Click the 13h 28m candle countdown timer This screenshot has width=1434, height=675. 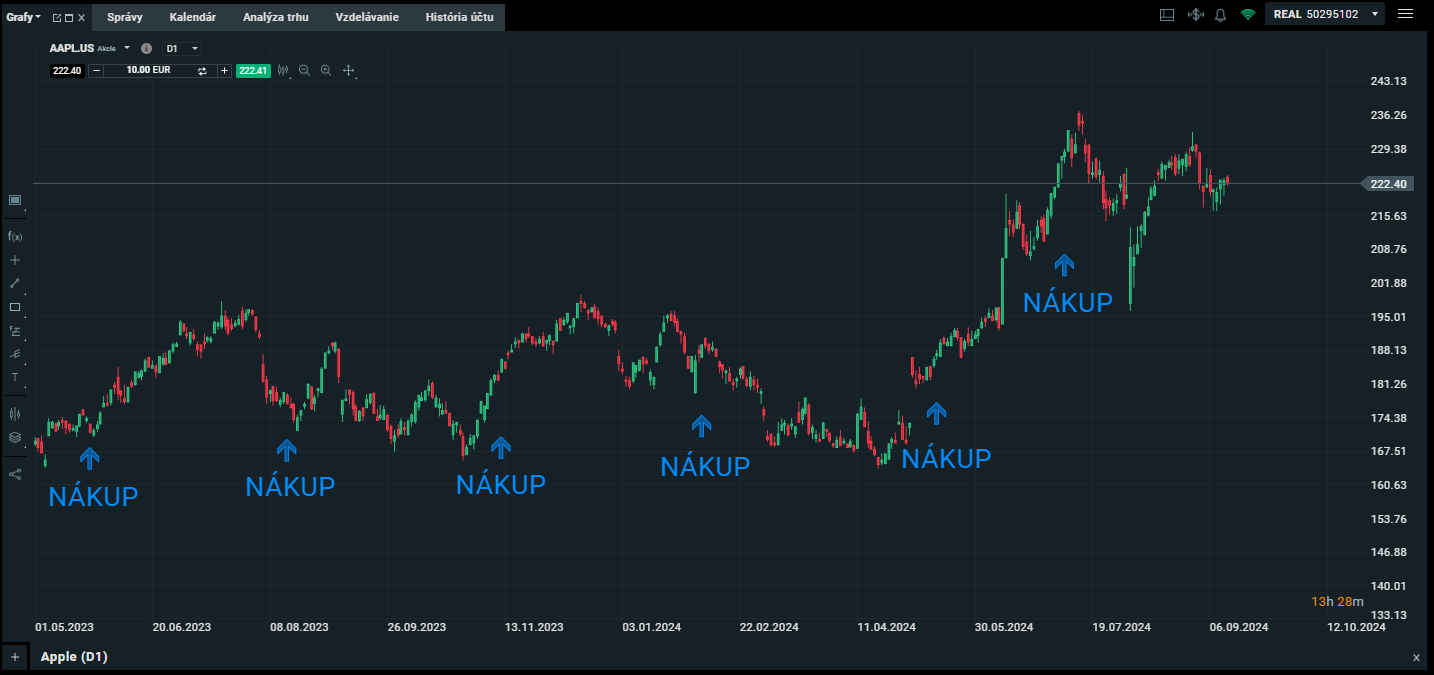1337,601
